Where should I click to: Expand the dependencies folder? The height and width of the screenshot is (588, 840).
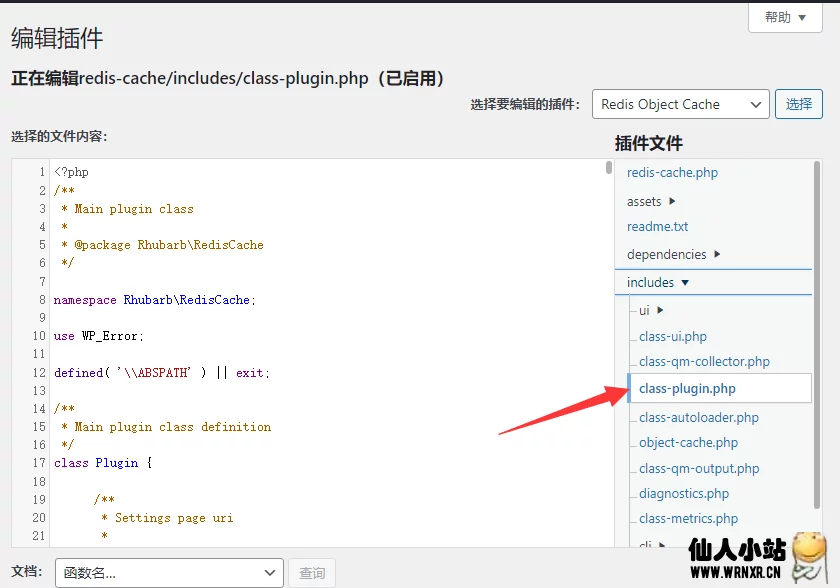pos(673,254)
